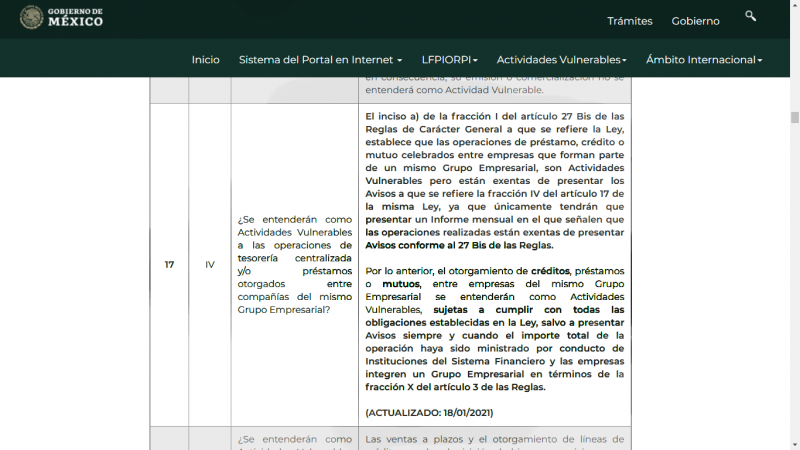The height and width of the screenshot is (450, 800).
Task: Open the Actividades Vulnerables dropdown
Action: (561, 60)
